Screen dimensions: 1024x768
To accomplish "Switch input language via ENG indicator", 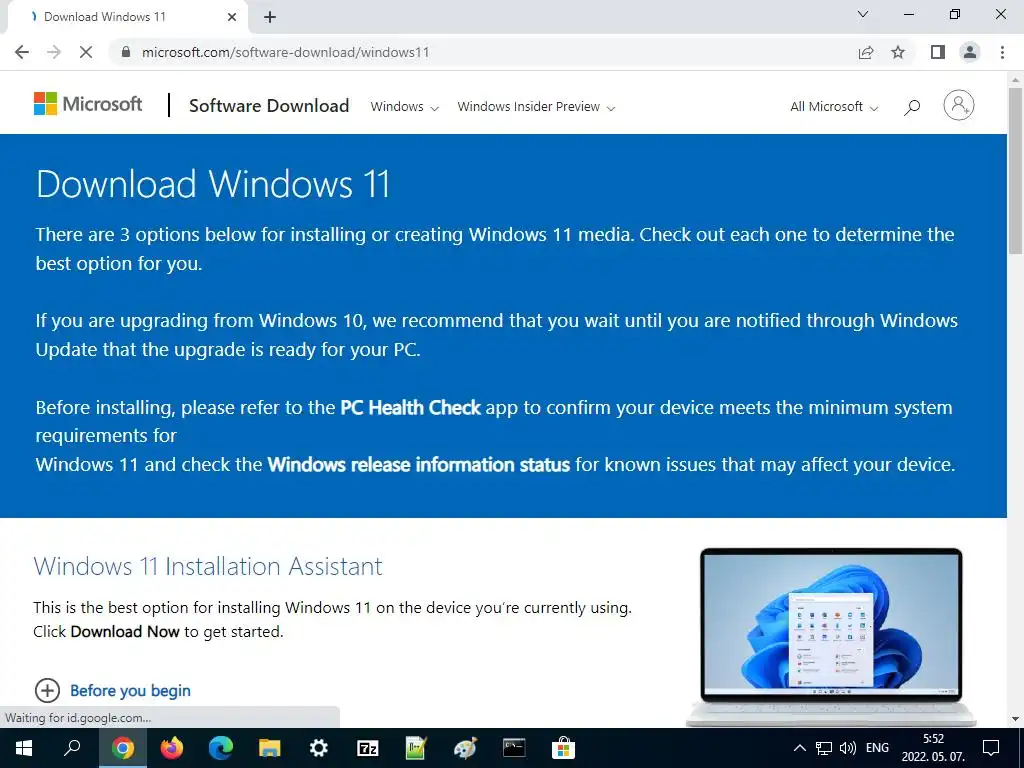I will point(877,748).
